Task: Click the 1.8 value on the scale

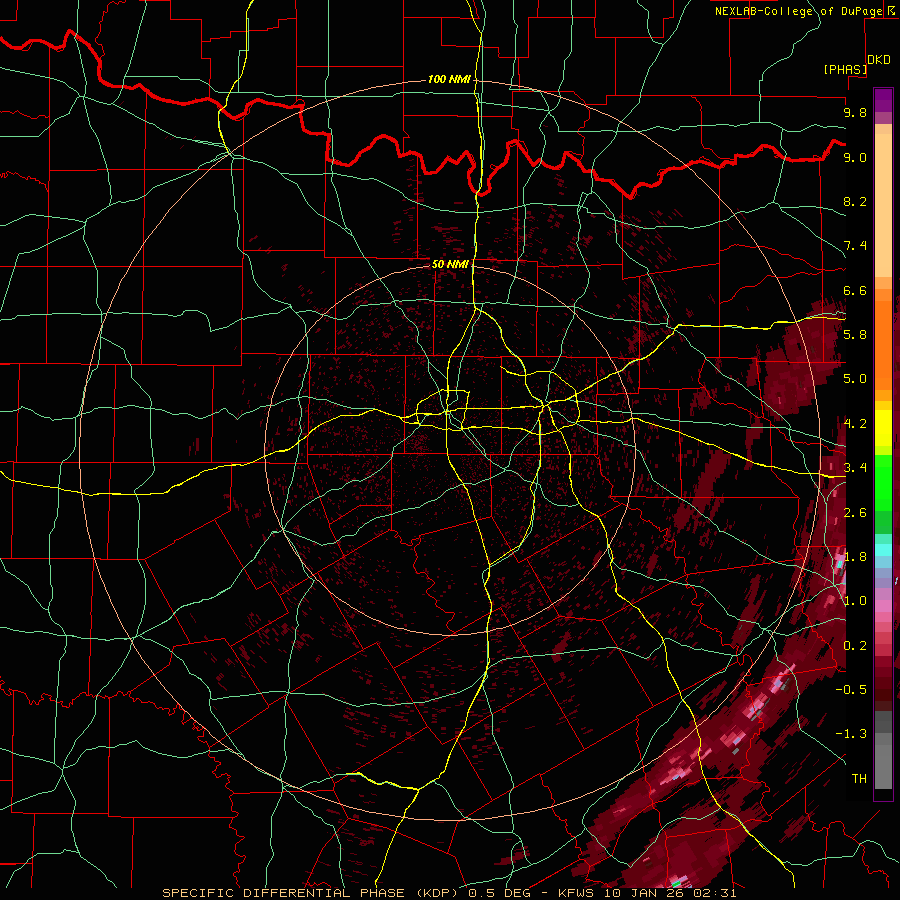Action: pyautogui.click(x=855, y=557)
